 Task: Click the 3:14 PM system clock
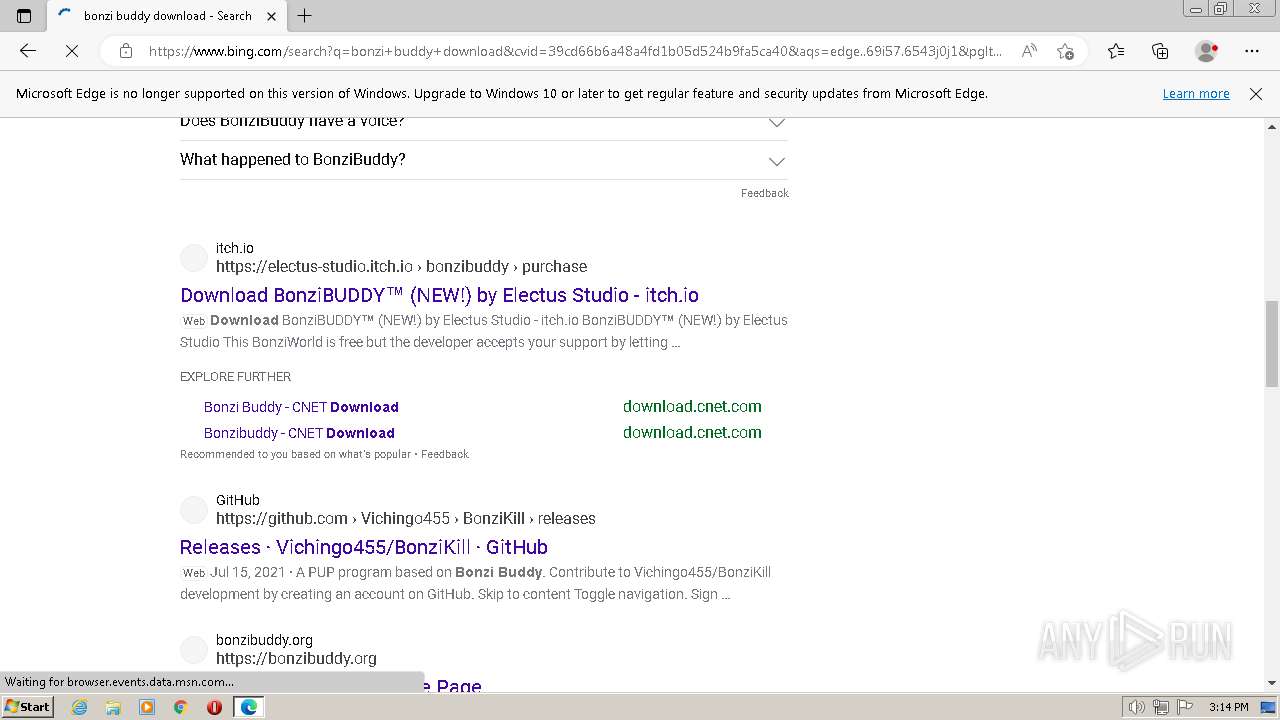[x=1228, y=707]
